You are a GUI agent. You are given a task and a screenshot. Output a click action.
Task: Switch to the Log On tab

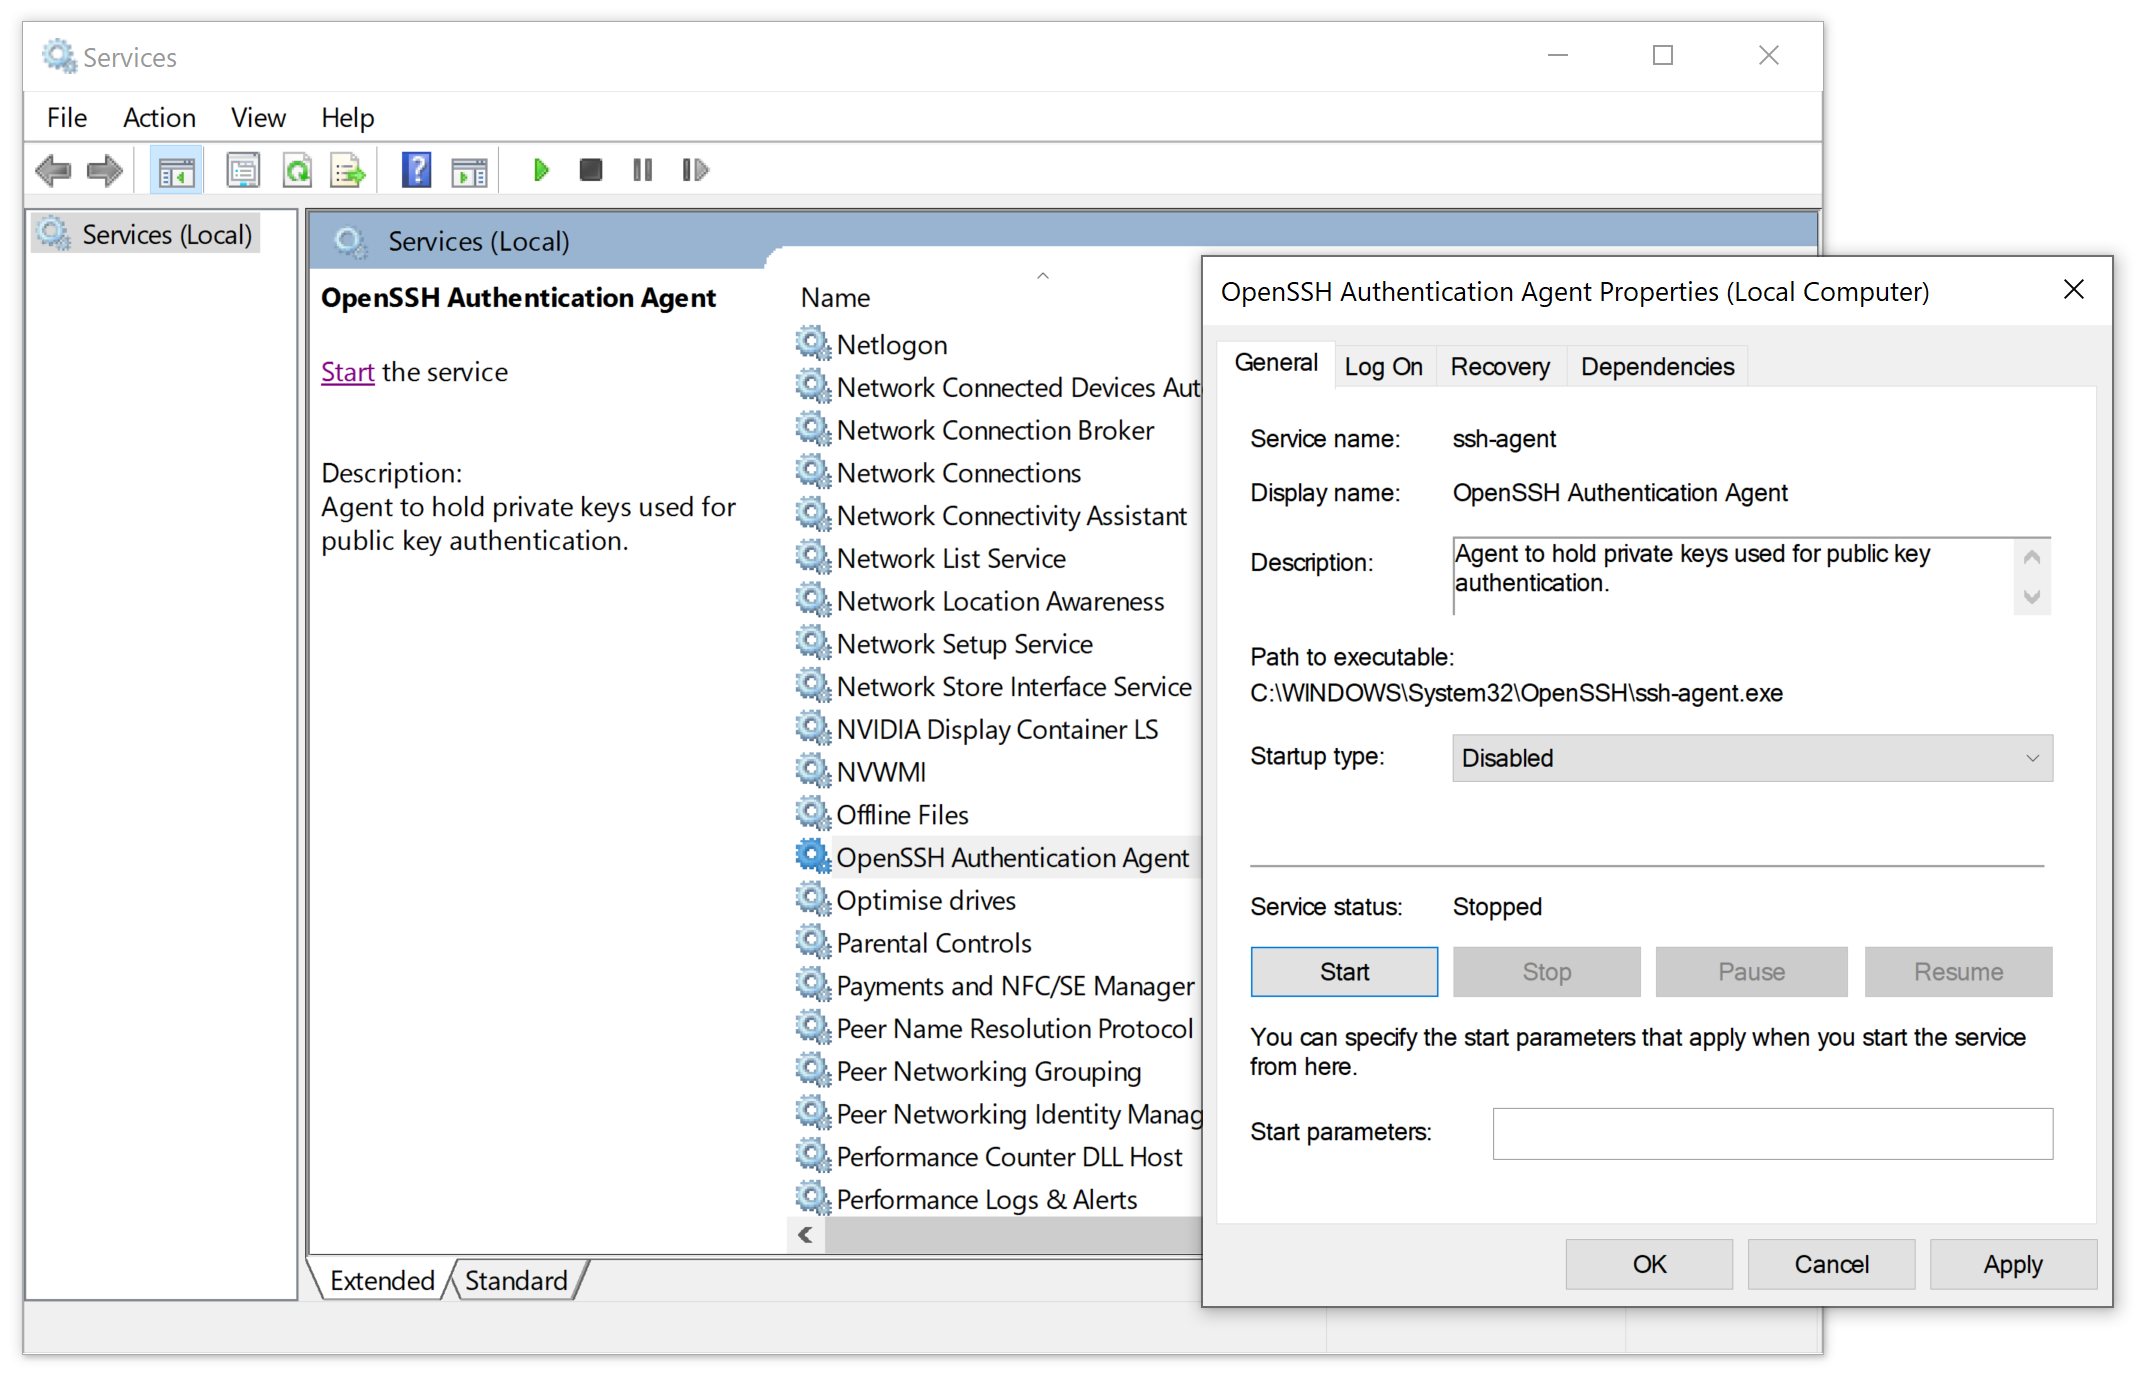(1383, 367)
